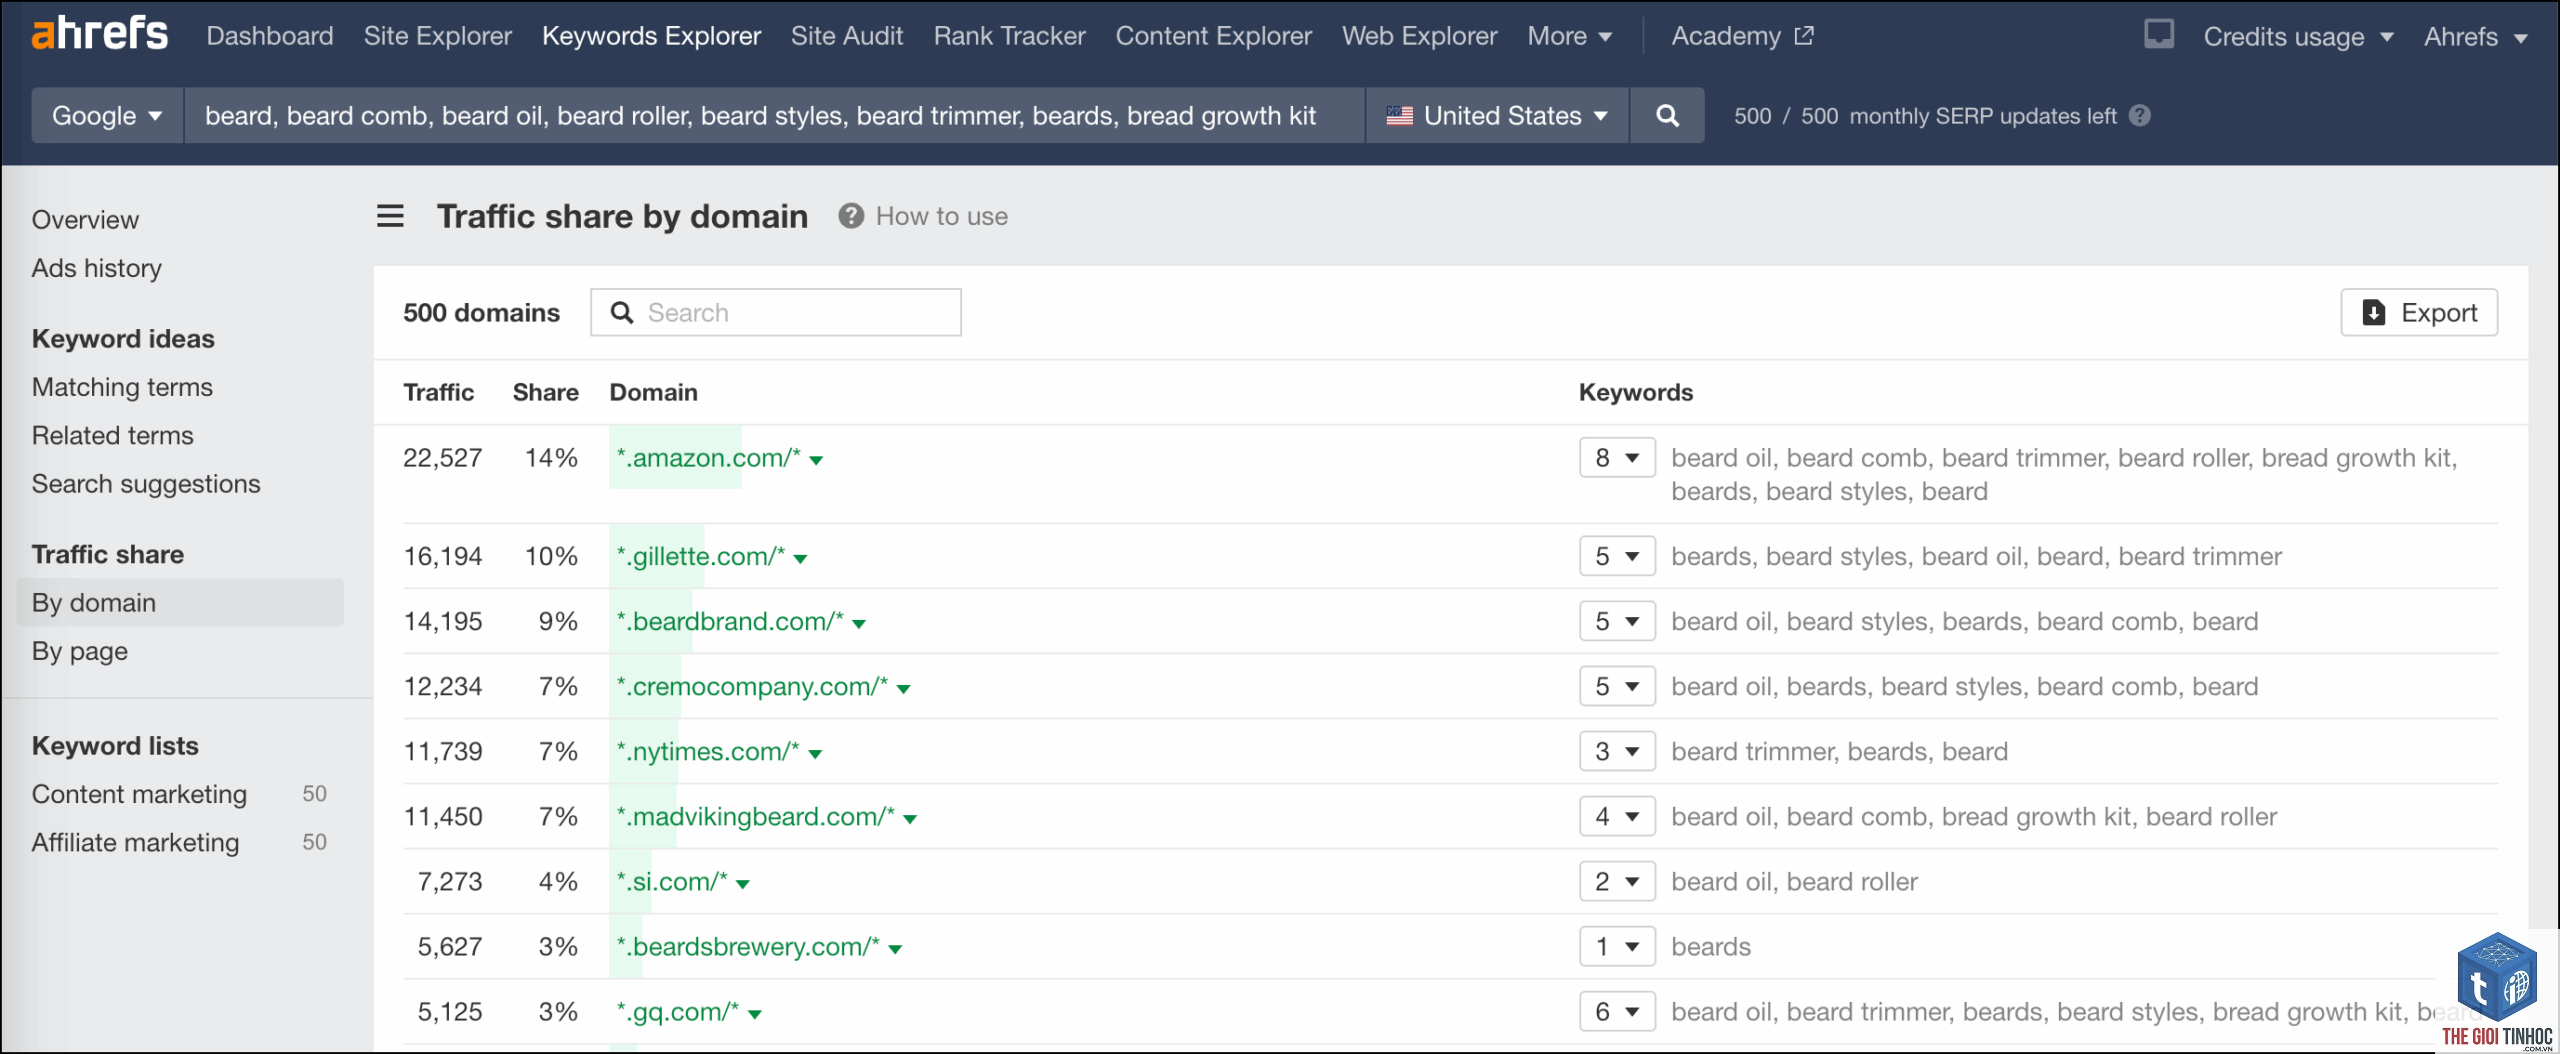Open the Affiliate marketing keyword list
Screen dimensions: 2560x1054
point(135,843)
